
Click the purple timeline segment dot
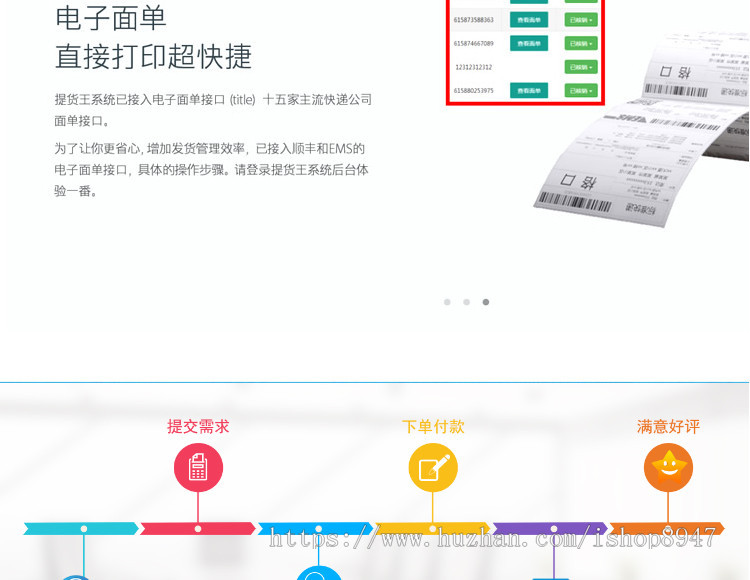pos(553,528)
